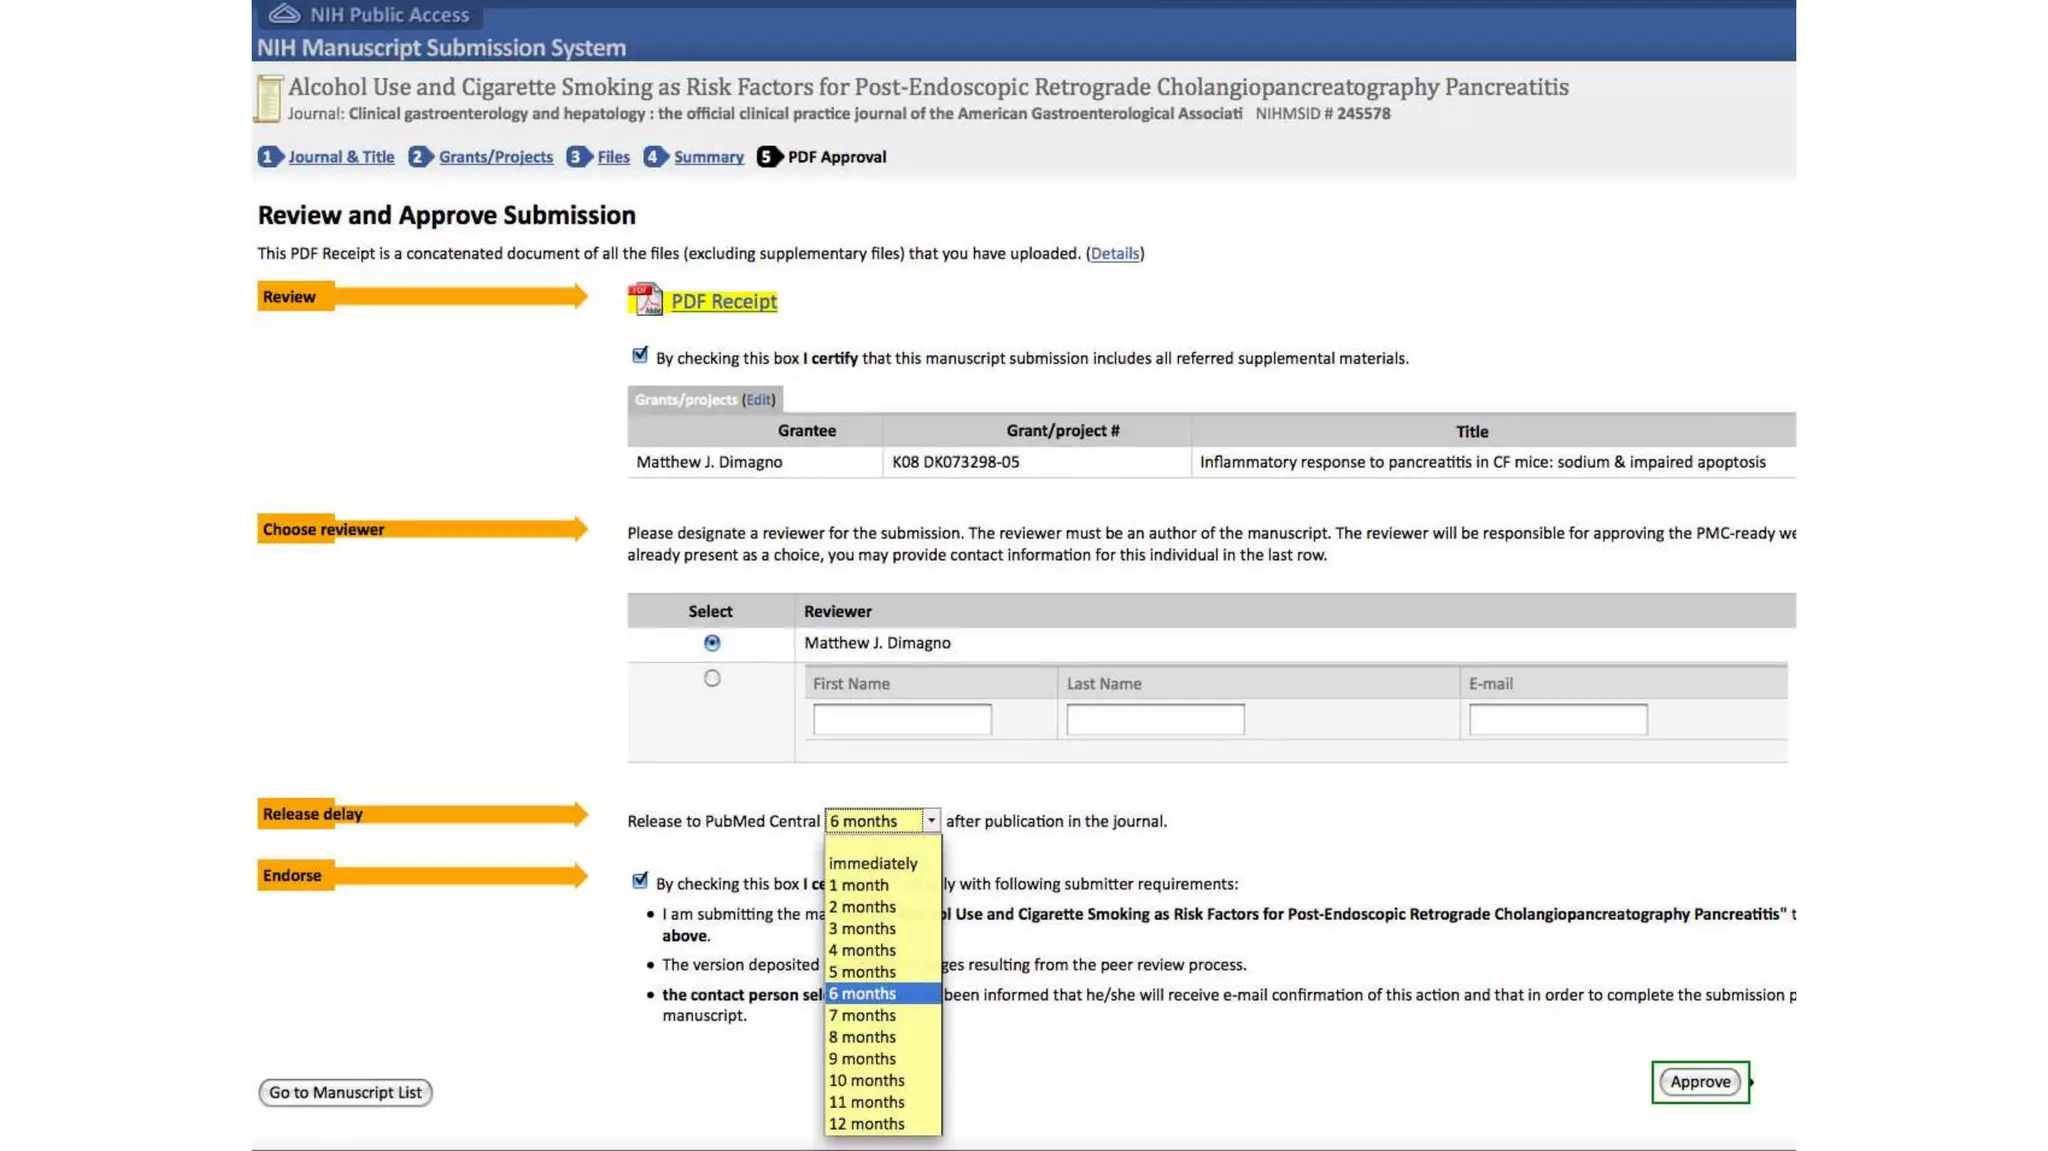Select Matthew J. Dimagno reviewer radio button
2048x1151 pixels.
712,643
